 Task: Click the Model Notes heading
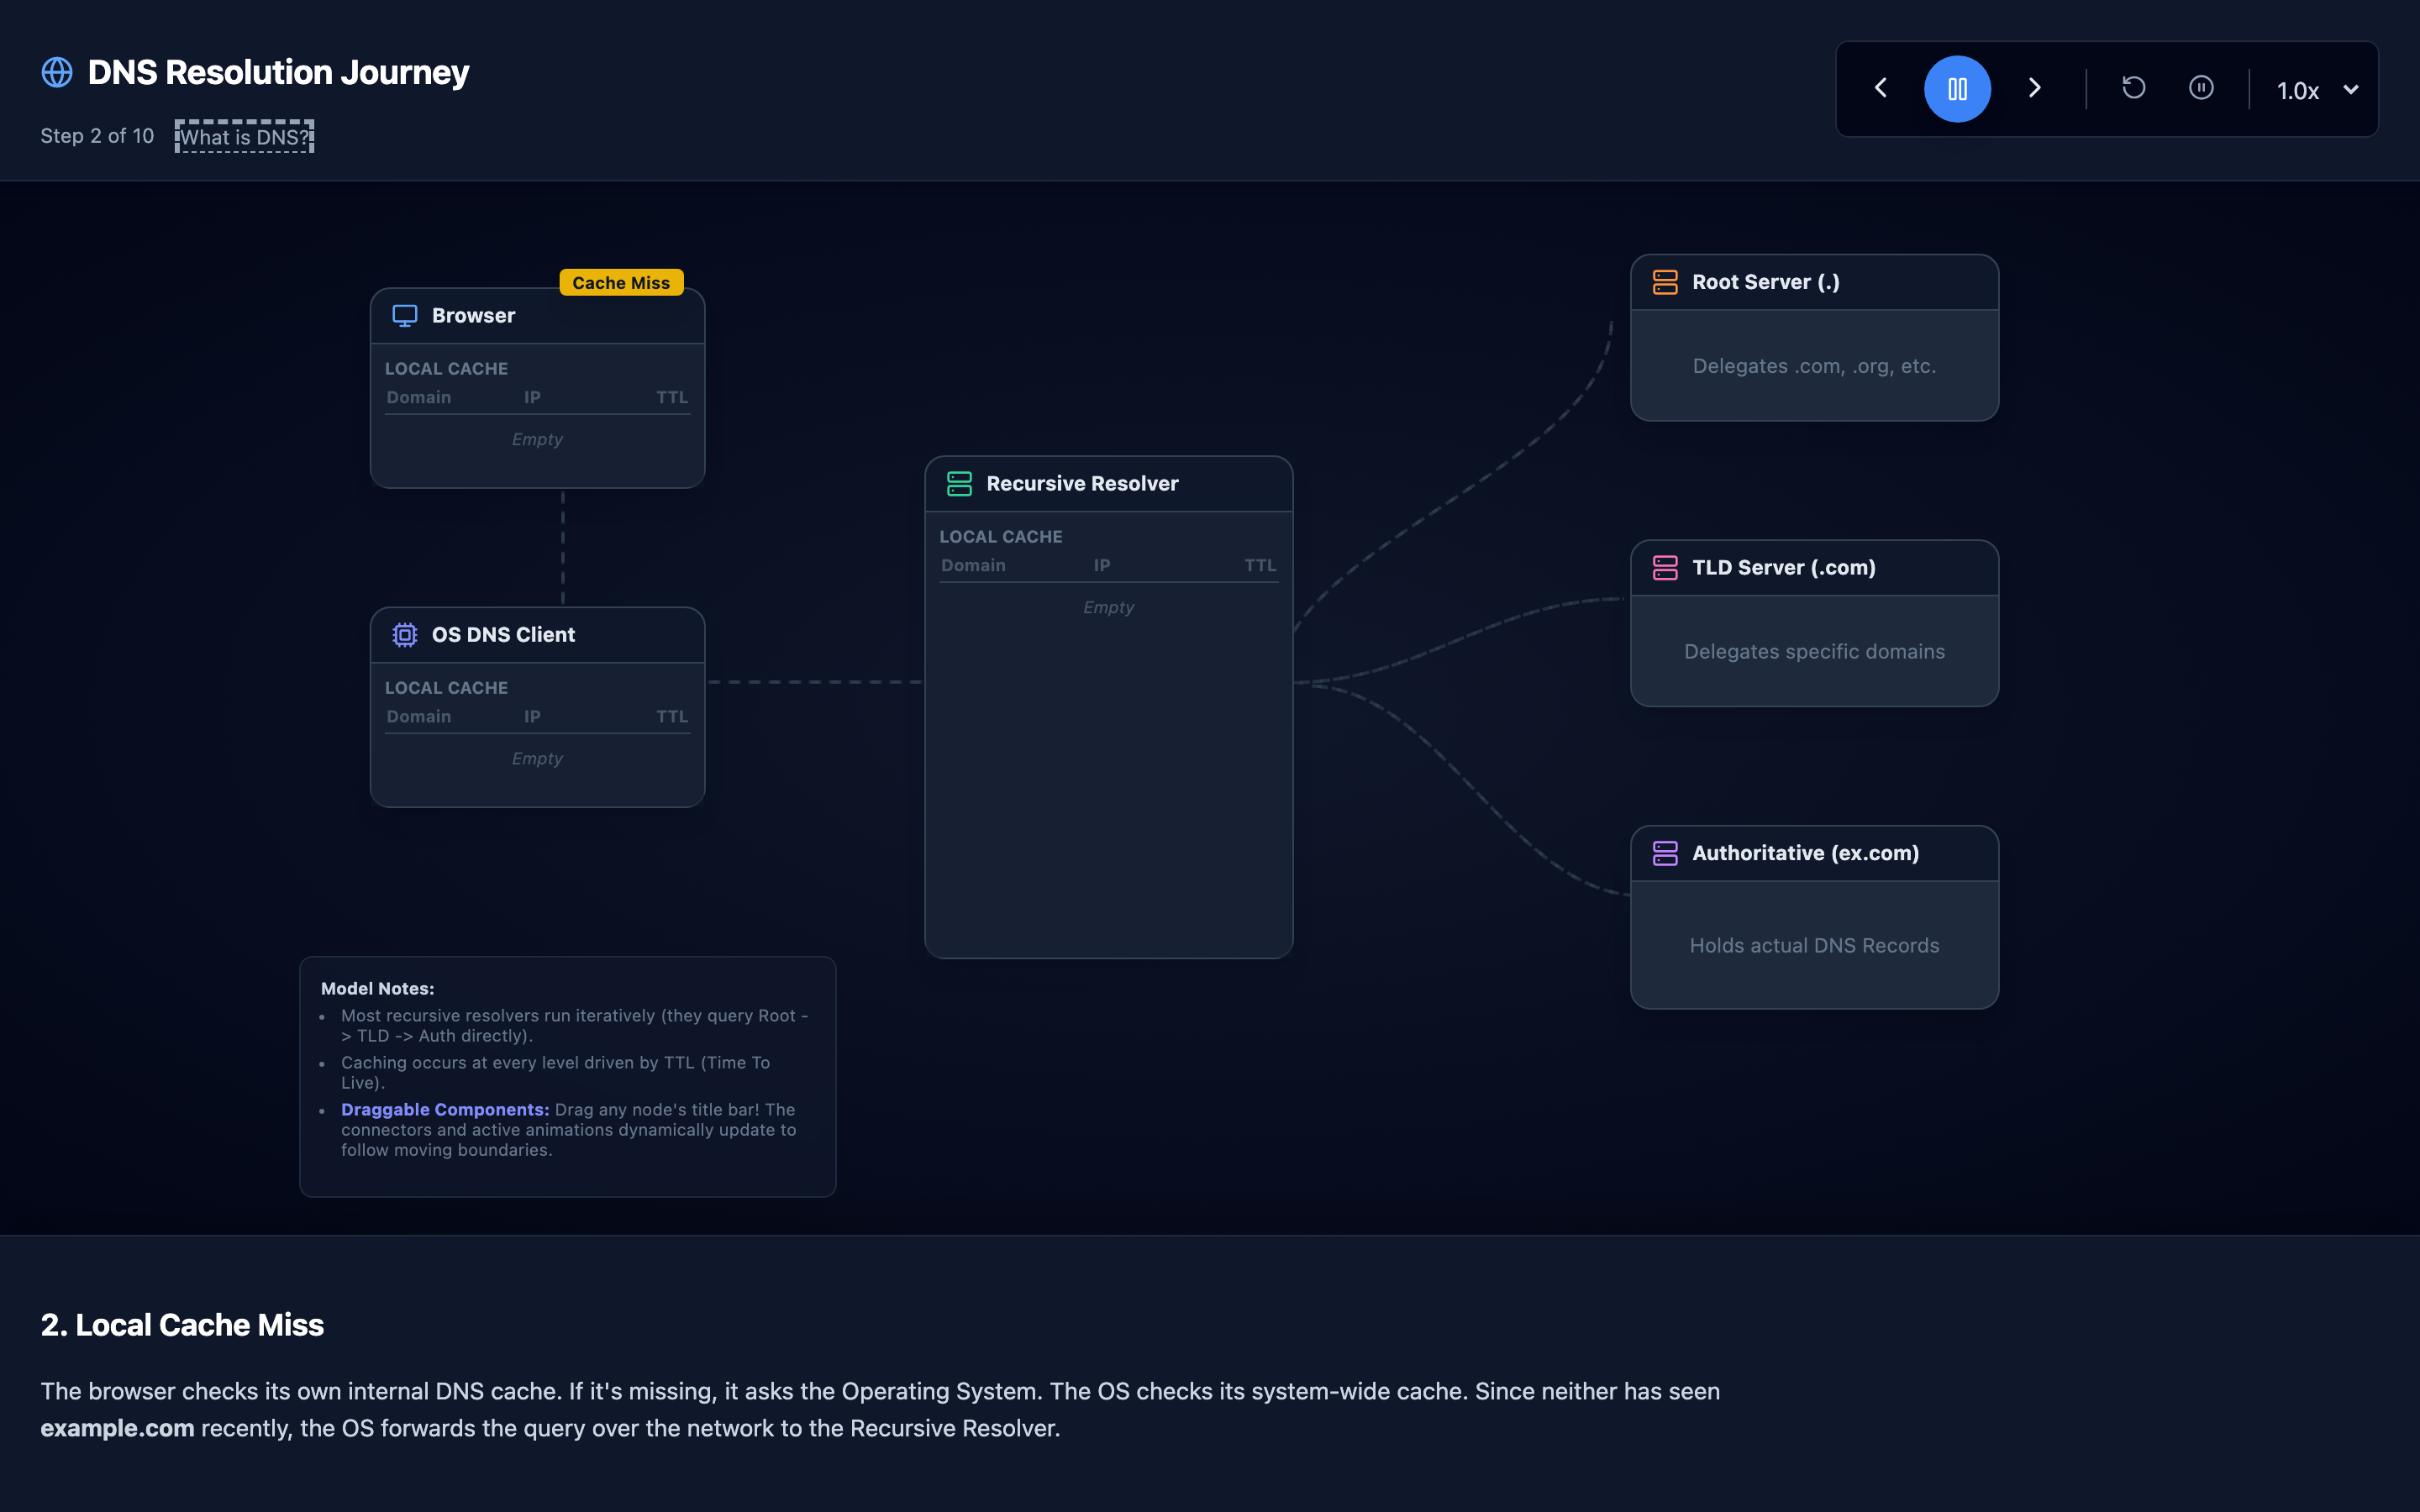[x=377, y=989]
